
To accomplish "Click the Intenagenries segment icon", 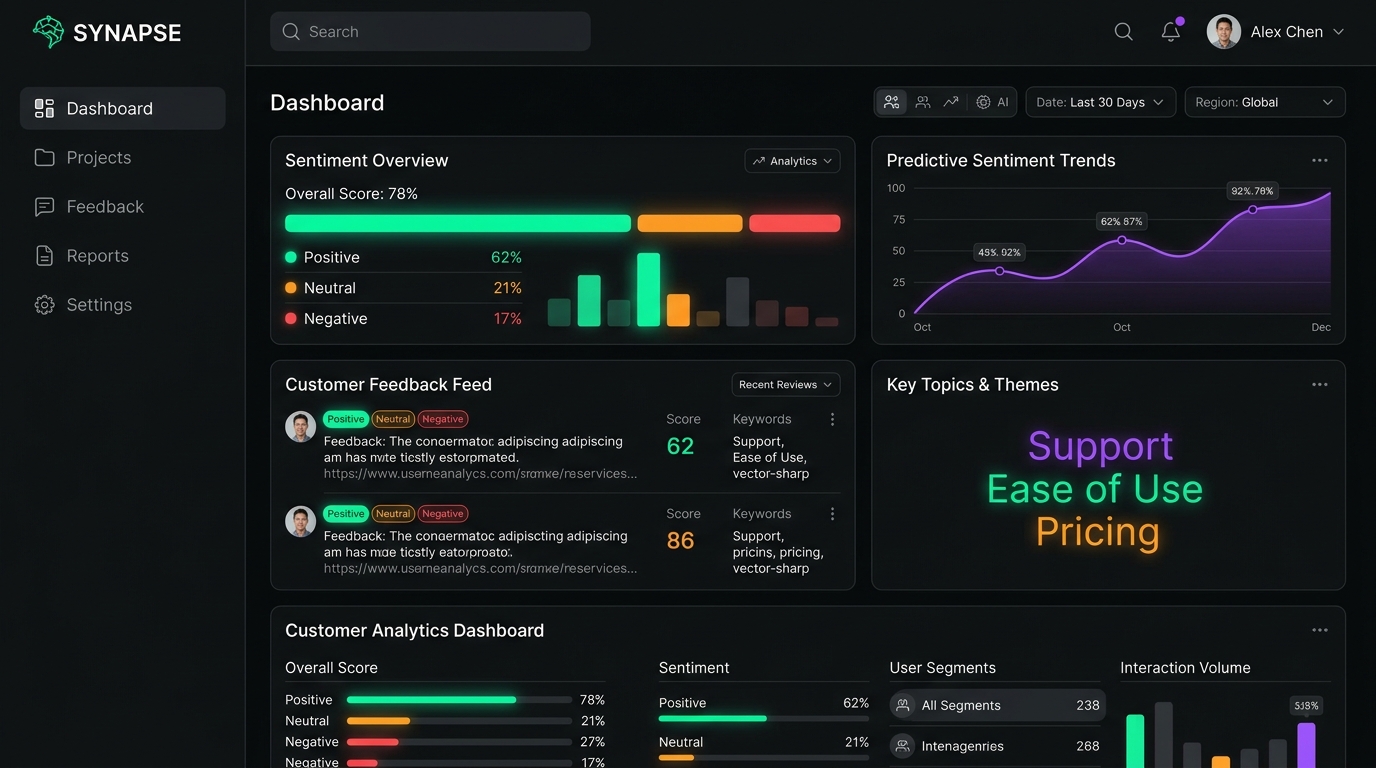I will pyautogui.click(x=903, y=746).
